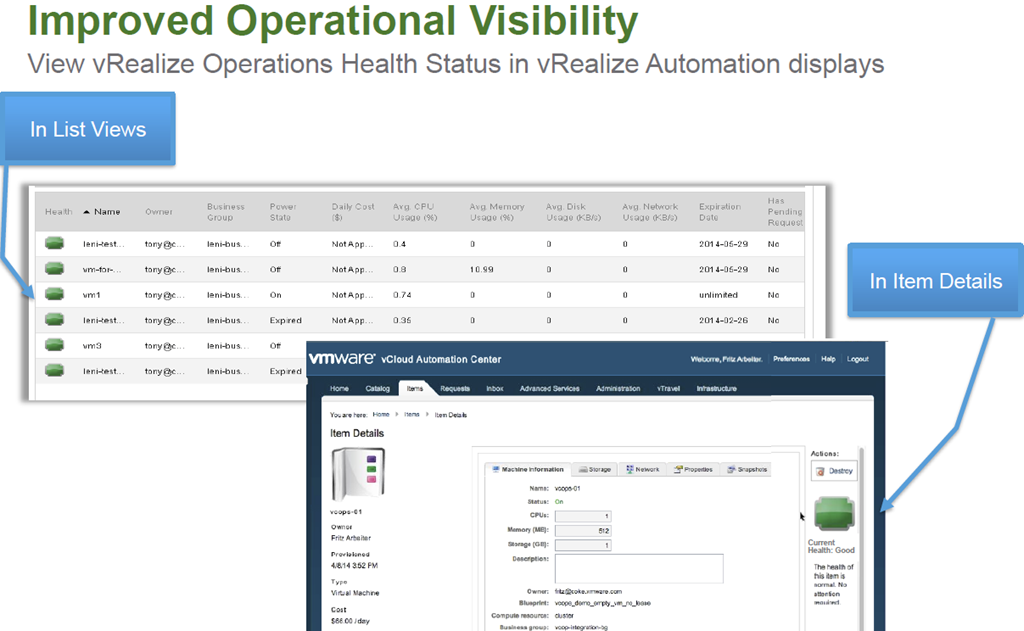1024x631 pixels.
Task: Open the Catalog menu tab
Action: (377, 388)
